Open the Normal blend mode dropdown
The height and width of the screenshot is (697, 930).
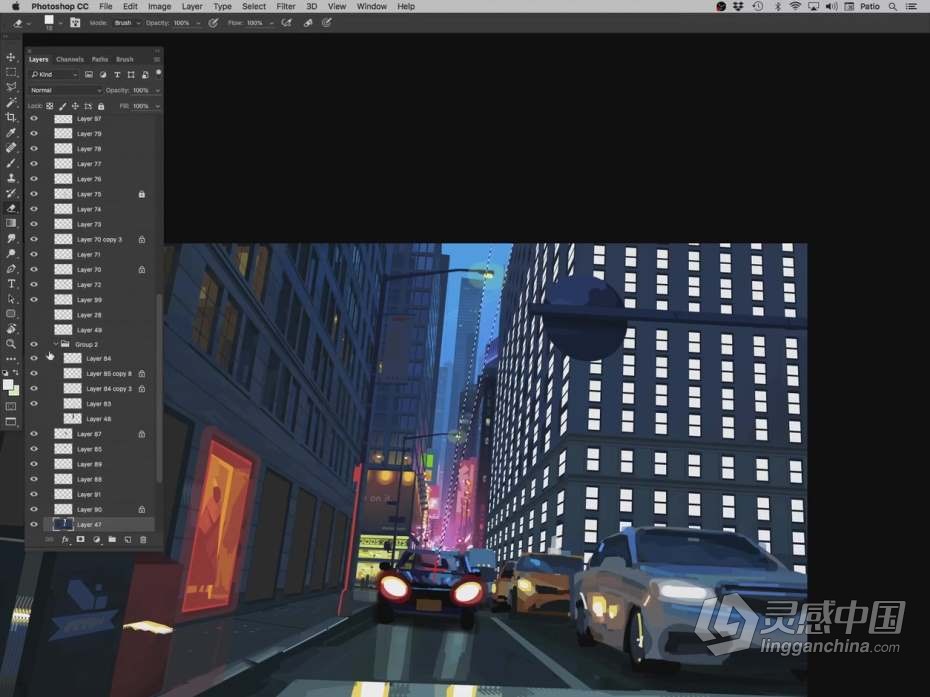click(x=65, y=90)
